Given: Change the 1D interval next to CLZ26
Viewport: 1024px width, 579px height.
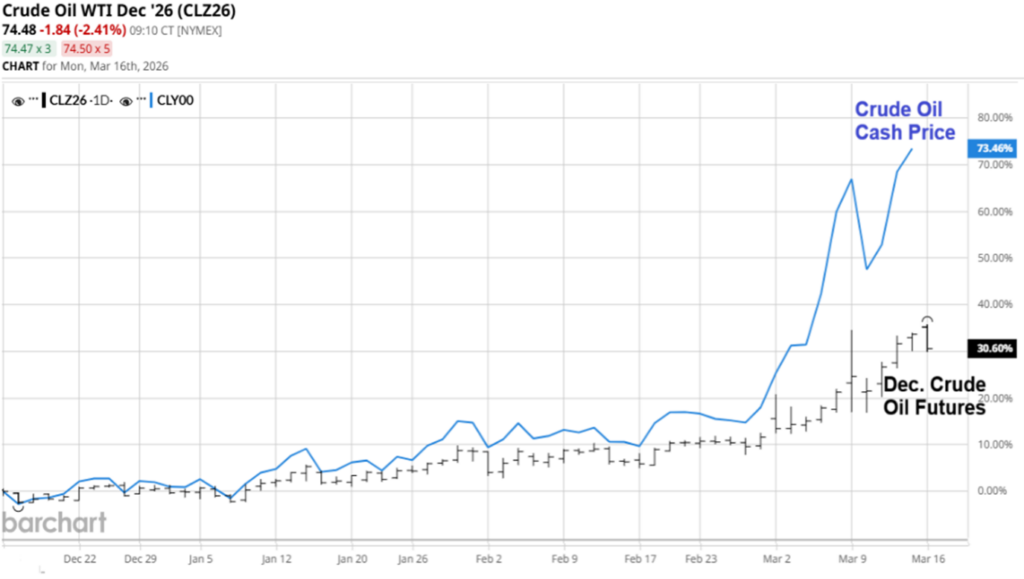Looking at the screenshot, I should pos(100,101).
